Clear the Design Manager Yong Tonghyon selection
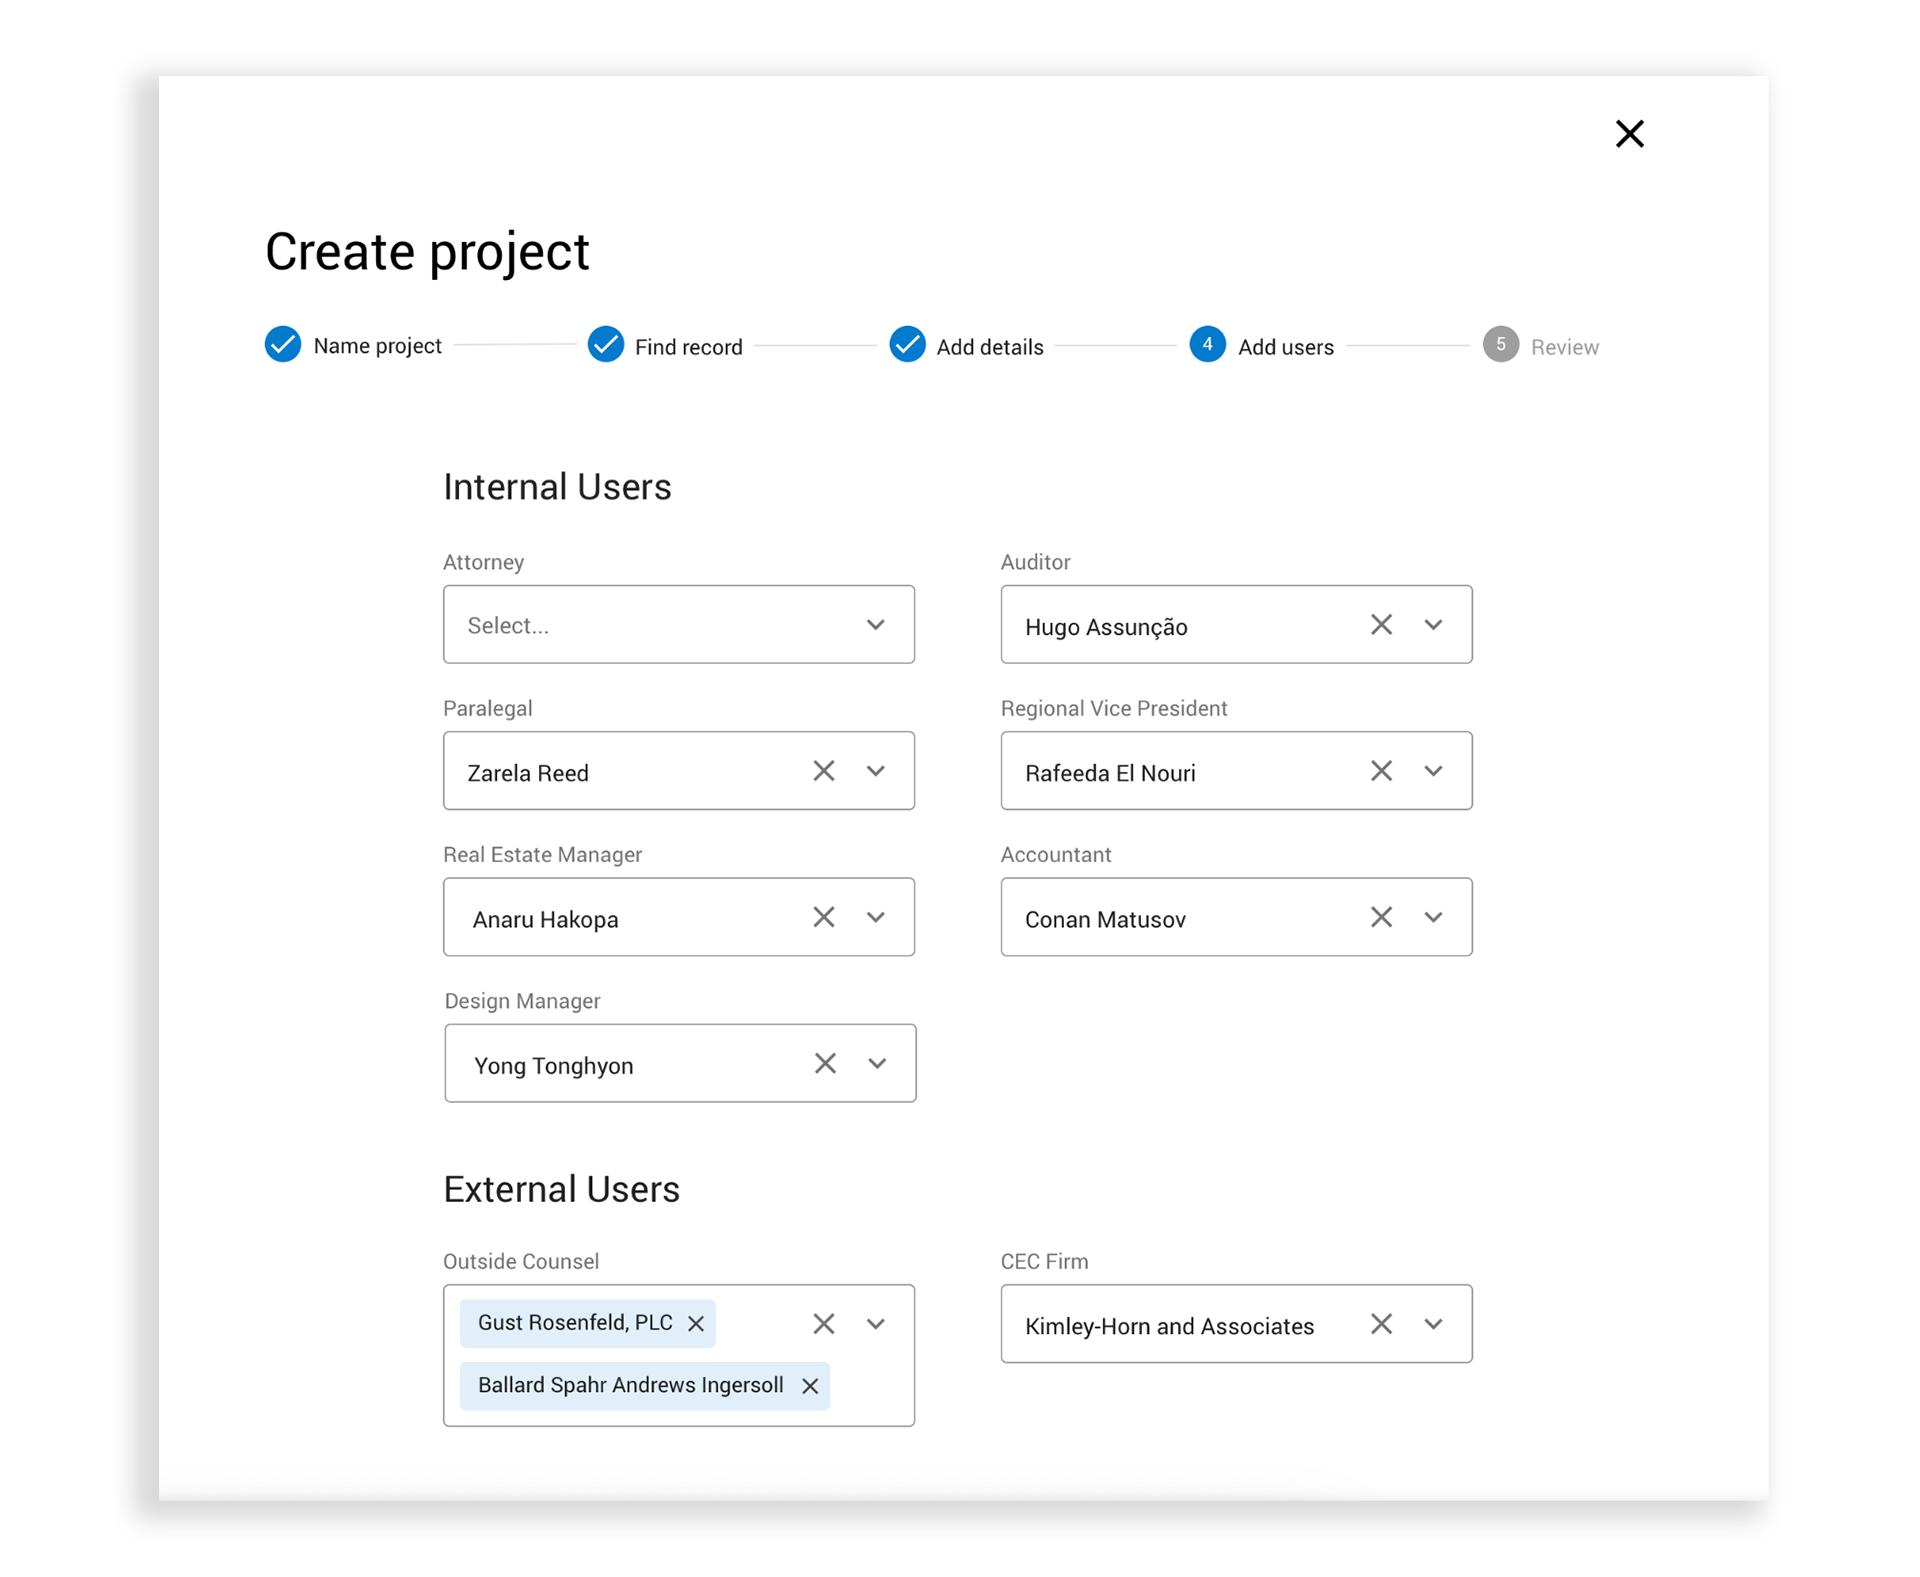The image size is (1920, 1577). [x=824, y=1062]
